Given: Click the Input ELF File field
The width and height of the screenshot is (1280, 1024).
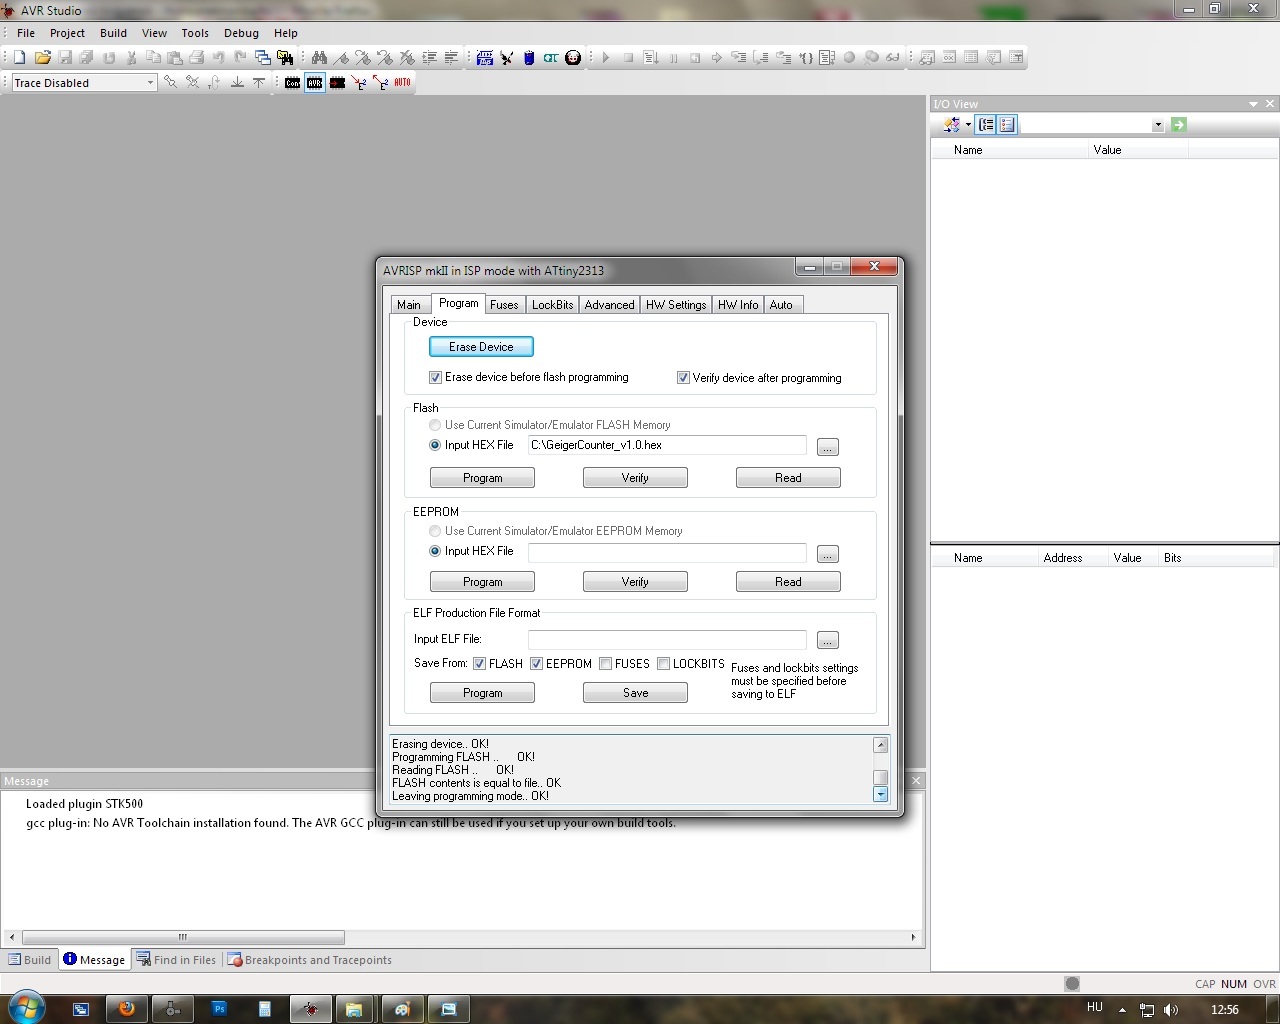Looking at the screenshot, I should (667, 639).
